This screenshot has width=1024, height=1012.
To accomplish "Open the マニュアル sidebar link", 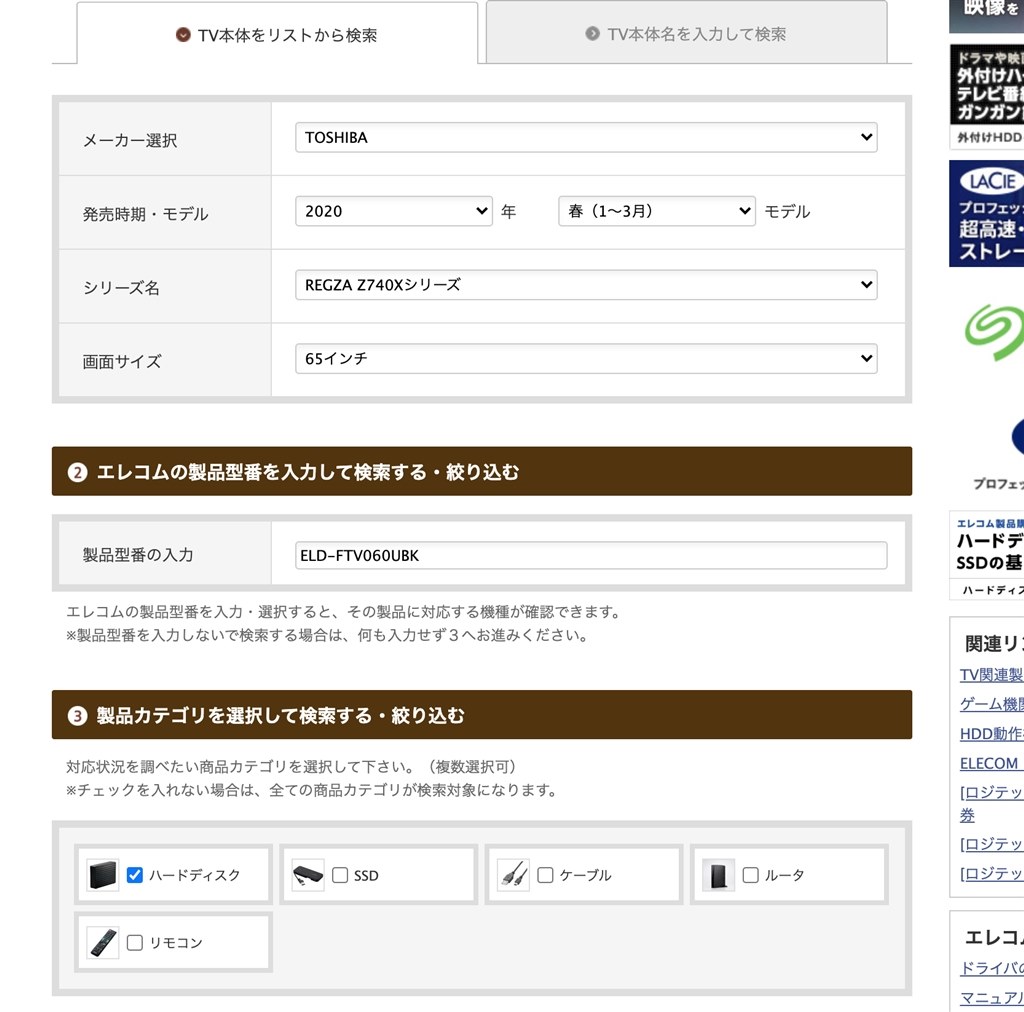I will pyautogui.click(x=991, y=998).
